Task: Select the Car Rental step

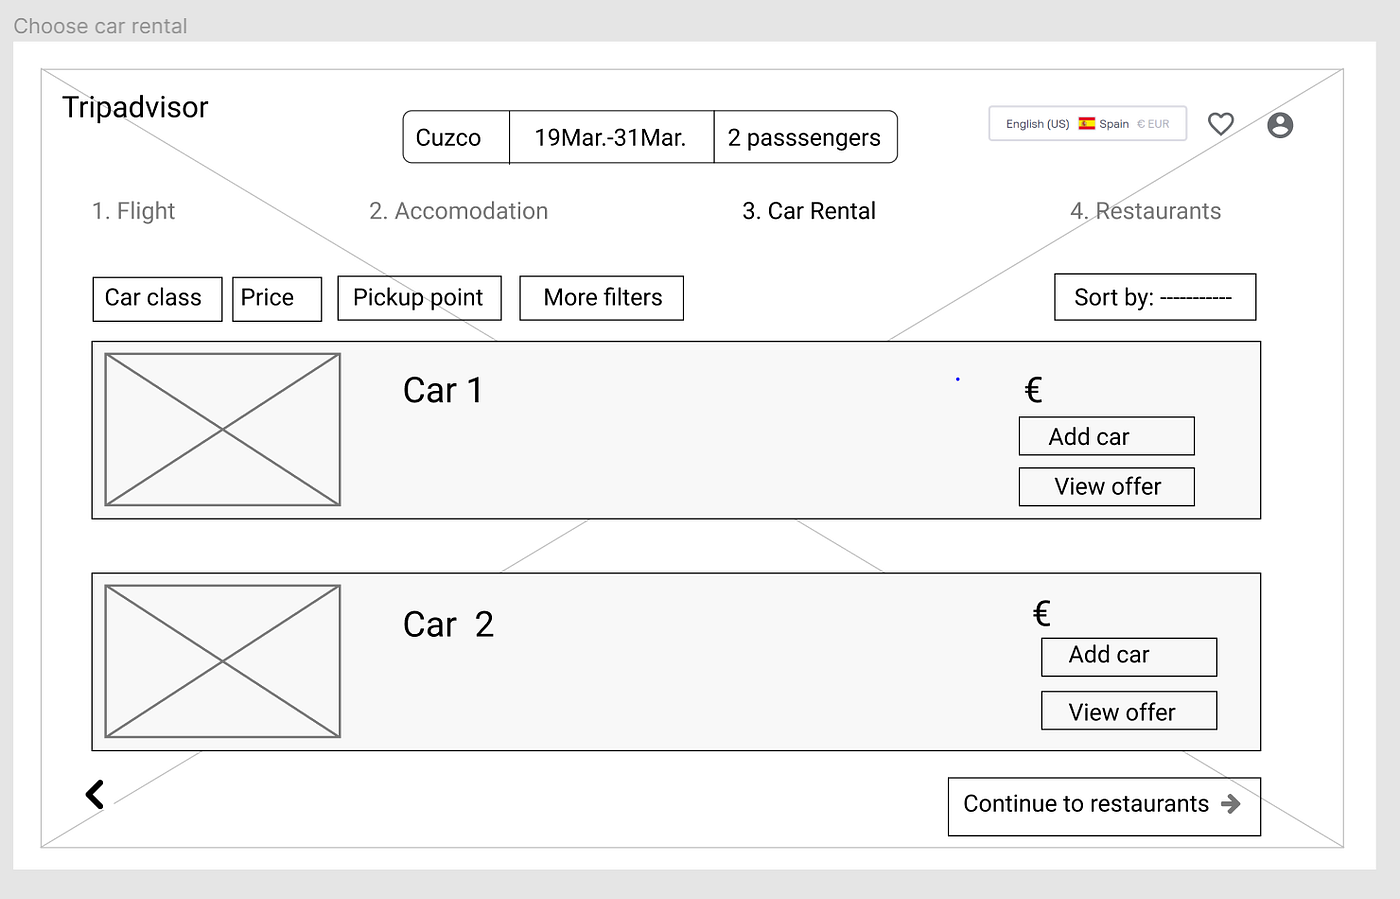Action: click(808, 211)
